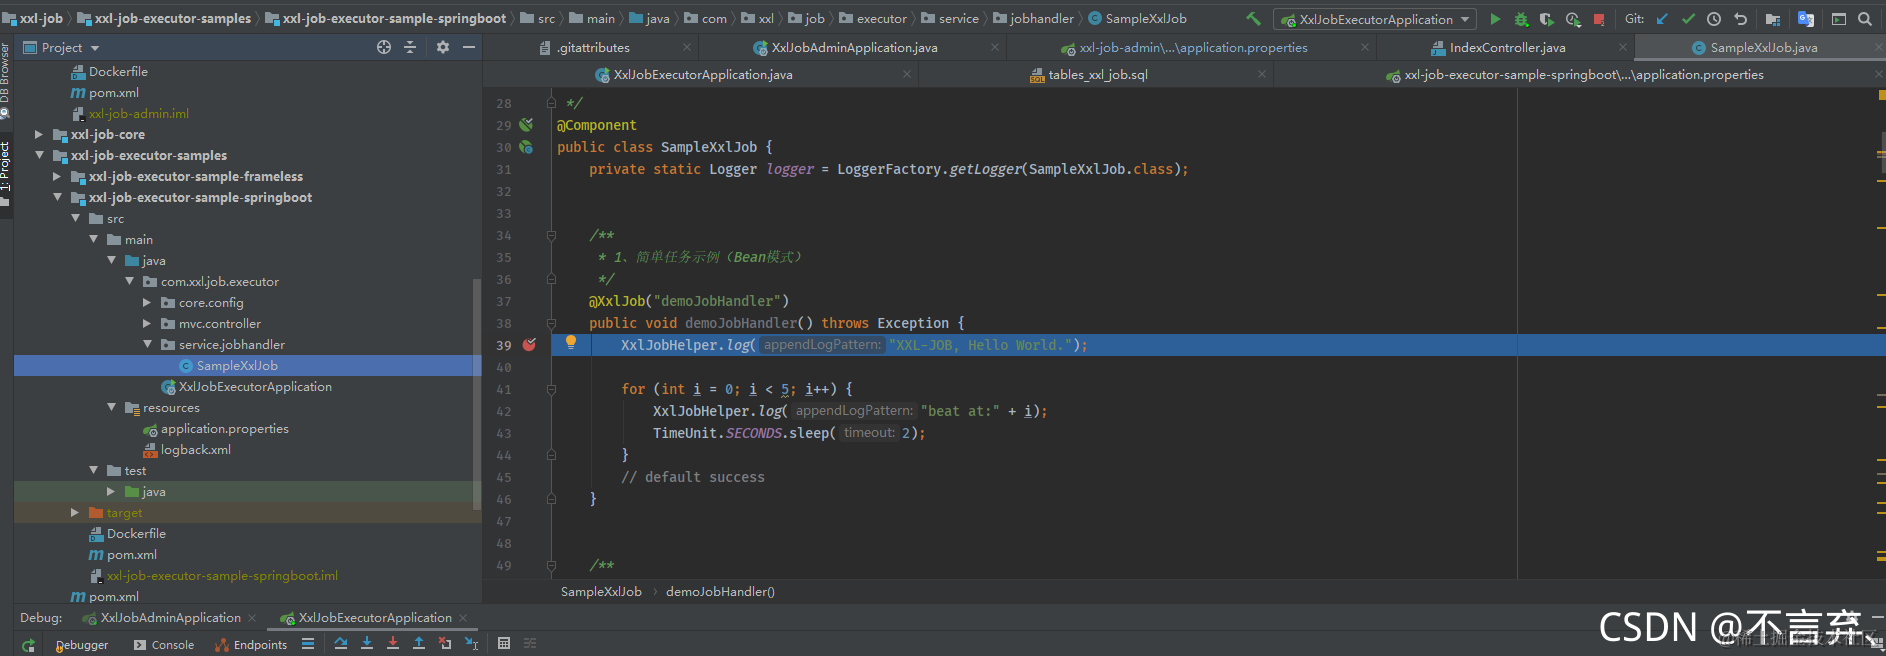Click Force Step Into red arrow icon
The image size is (1886, 656).
393,644
